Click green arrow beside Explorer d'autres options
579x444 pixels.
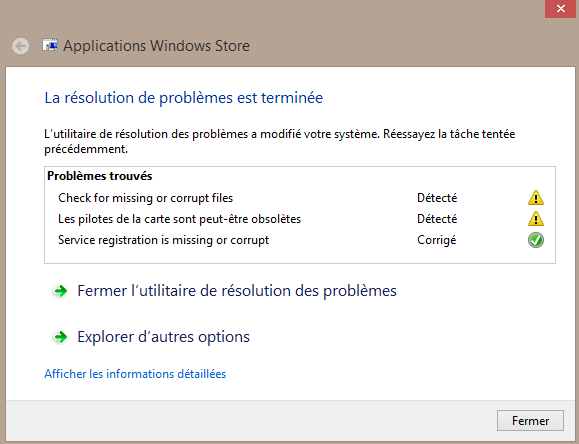[61, 337]
